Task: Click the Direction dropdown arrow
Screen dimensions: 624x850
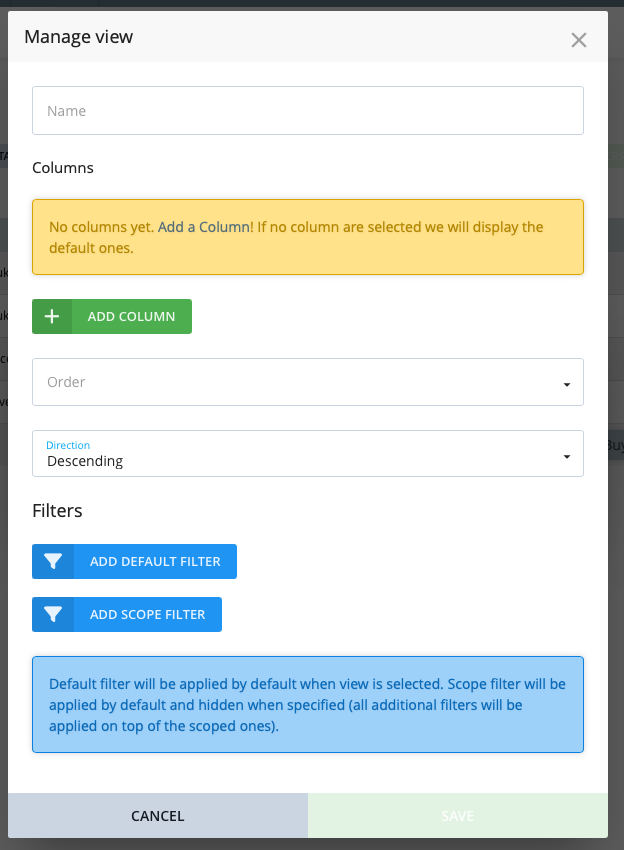Action: [567, 456]
